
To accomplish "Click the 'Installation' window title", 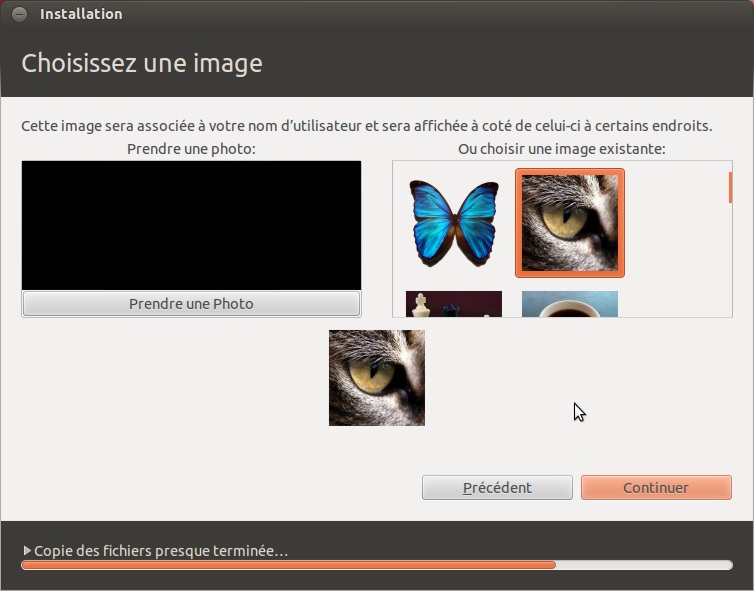I will [81, 14].
